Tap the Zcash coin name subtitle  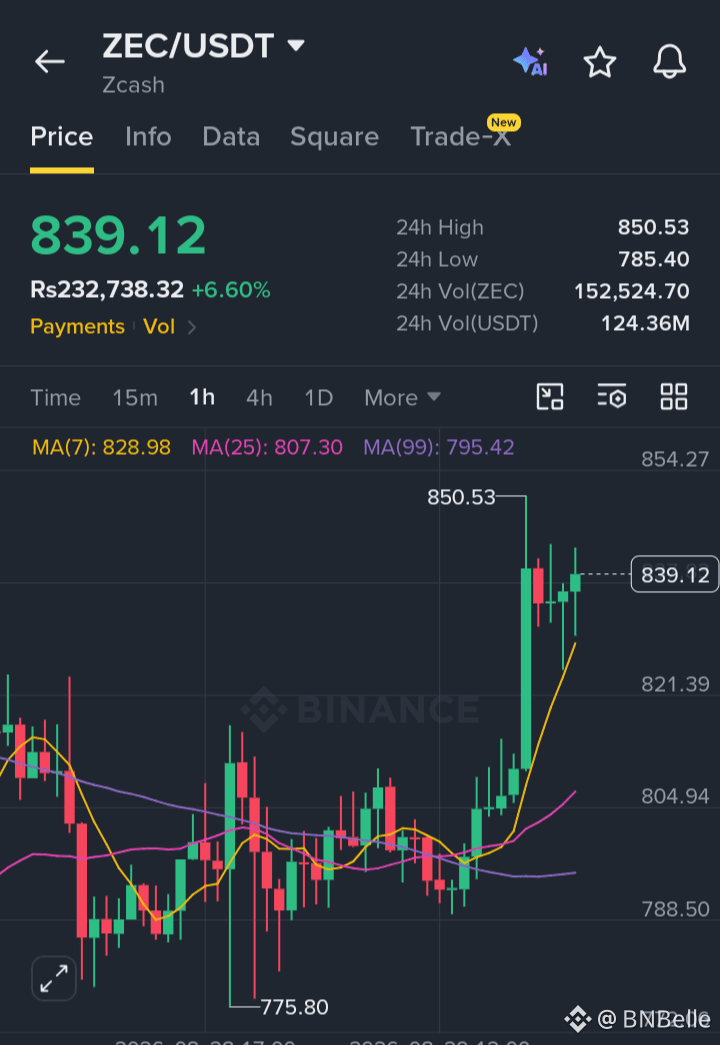coord(133,85)
